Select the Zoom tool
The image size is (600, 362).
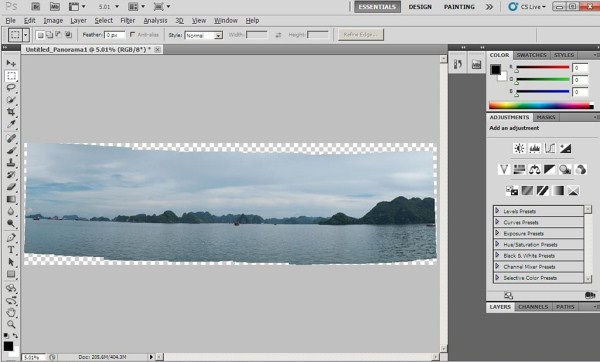pos(11,325)
